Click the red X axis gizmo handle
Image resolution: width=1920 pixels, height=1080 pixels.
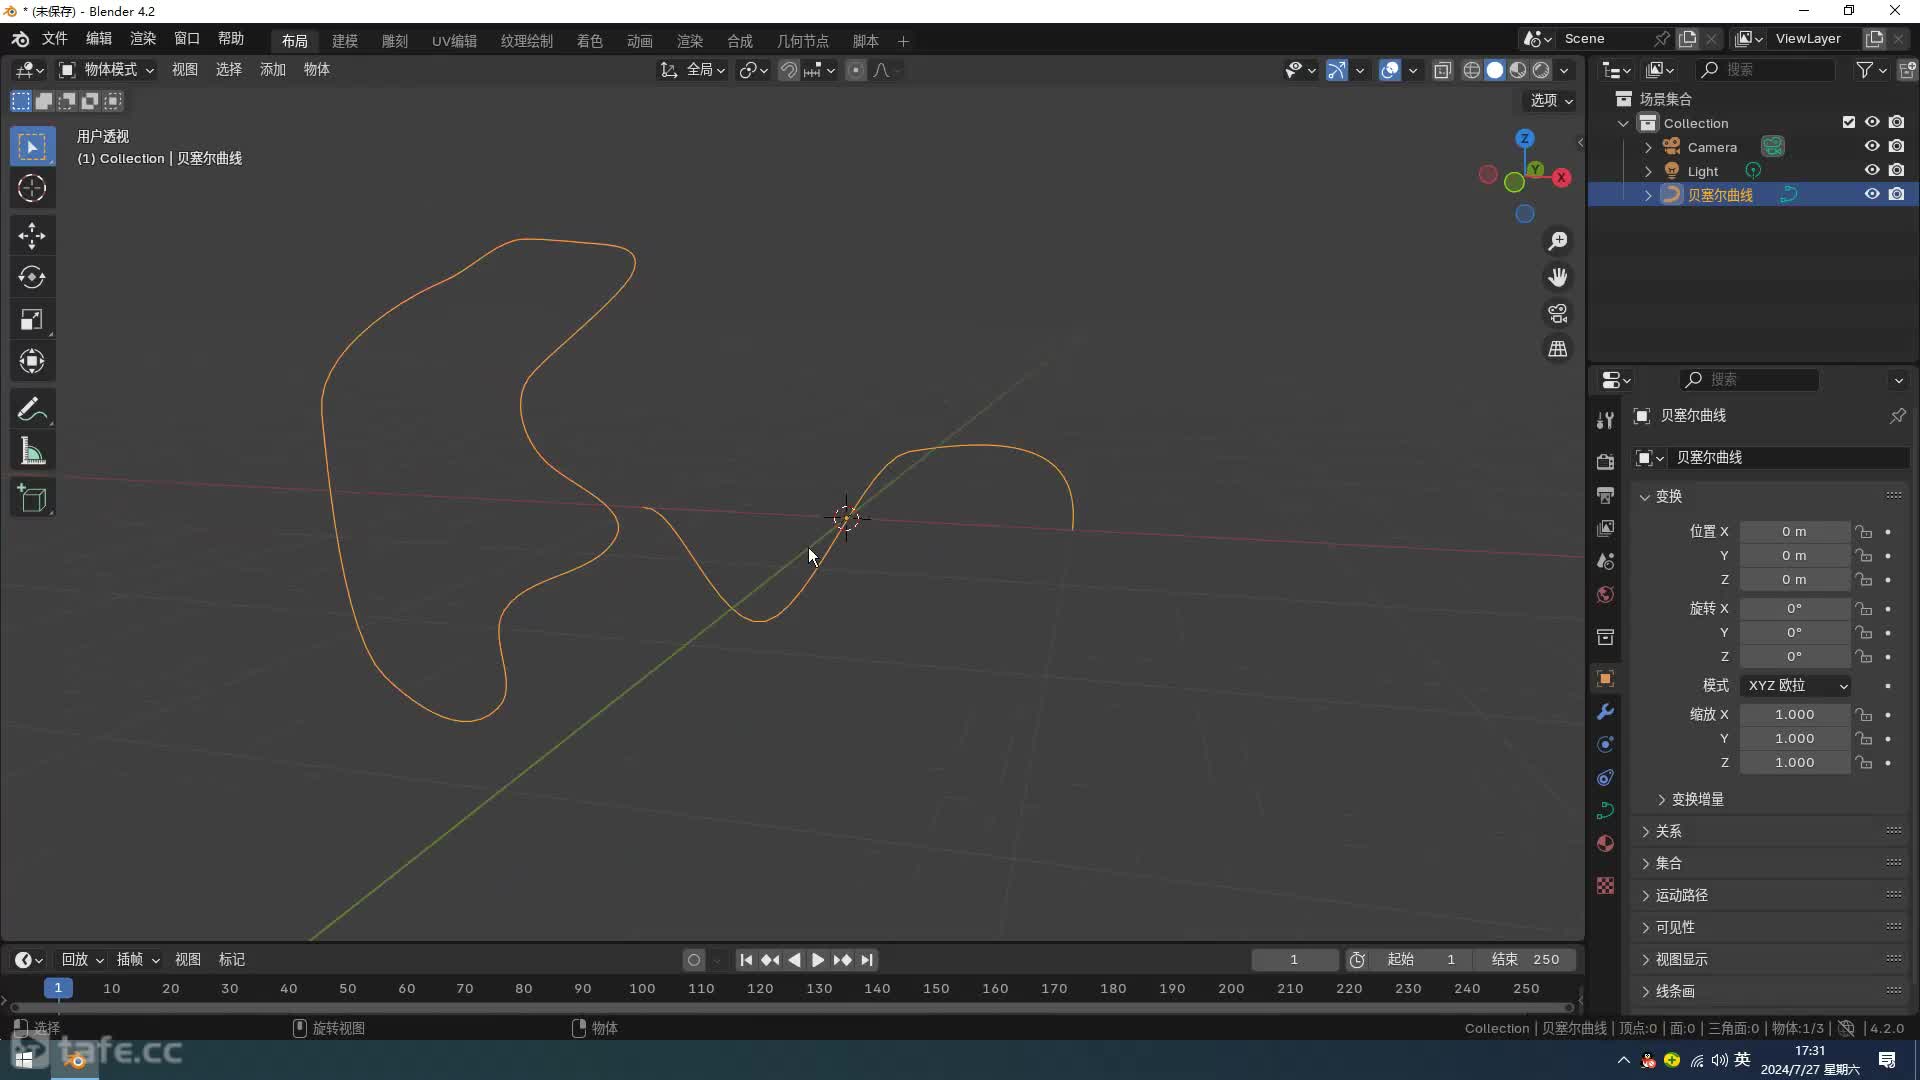[x=1562, y=177]
